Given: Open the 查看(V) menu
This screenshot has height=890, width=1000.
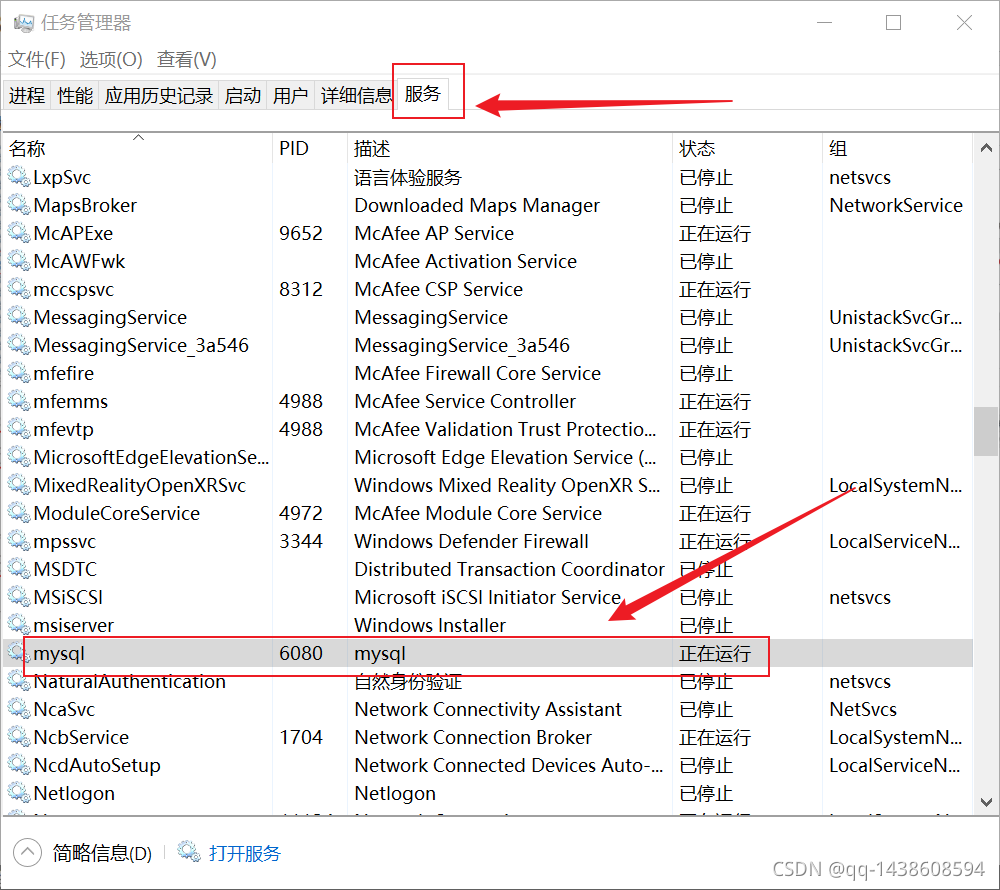Looking at the screenshot, I should coord(186,59).
